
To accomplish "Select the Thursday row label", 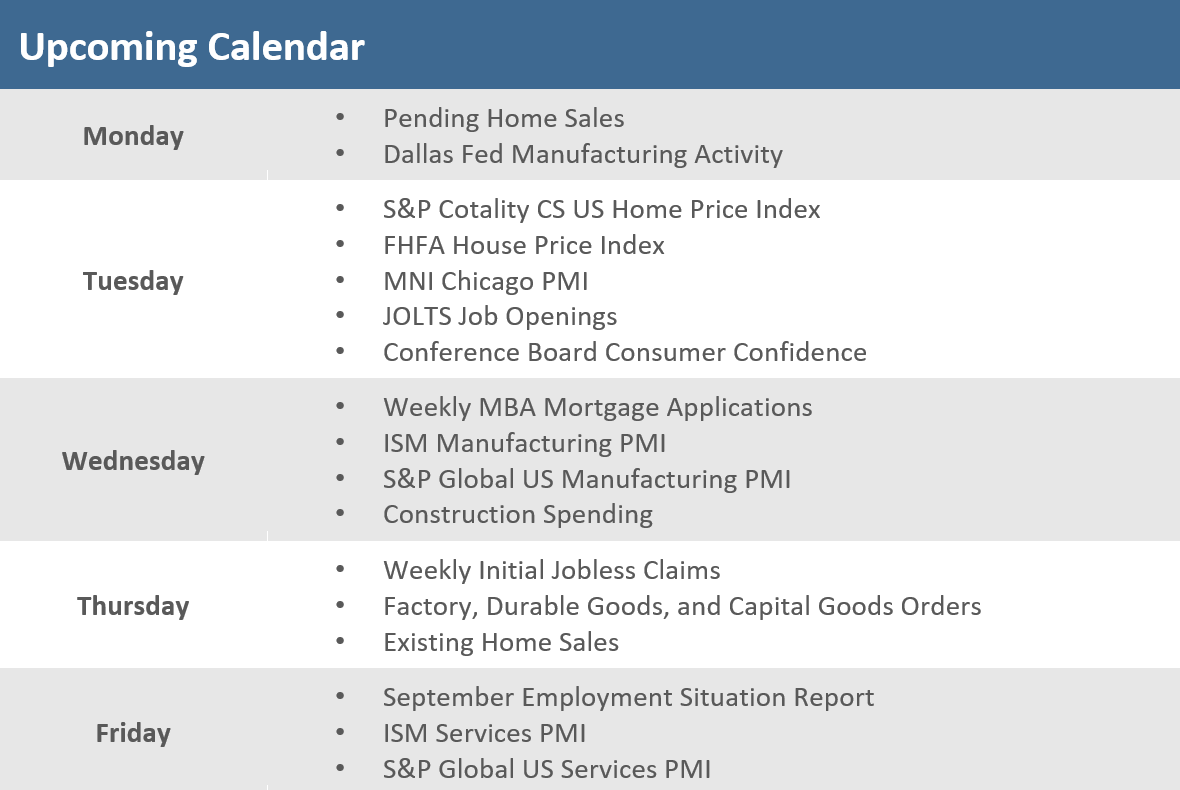I will 133,606.
